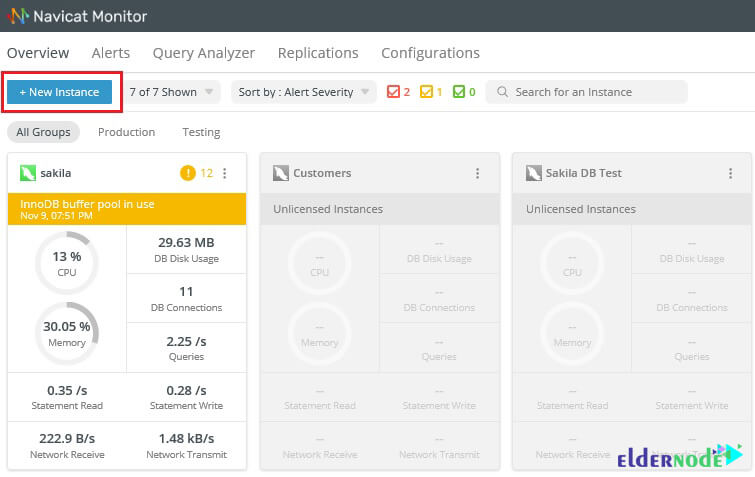Click the InnoDB buffer pool in use banner
The height and width of the screenshot is (477, 755).
point(127,209)
